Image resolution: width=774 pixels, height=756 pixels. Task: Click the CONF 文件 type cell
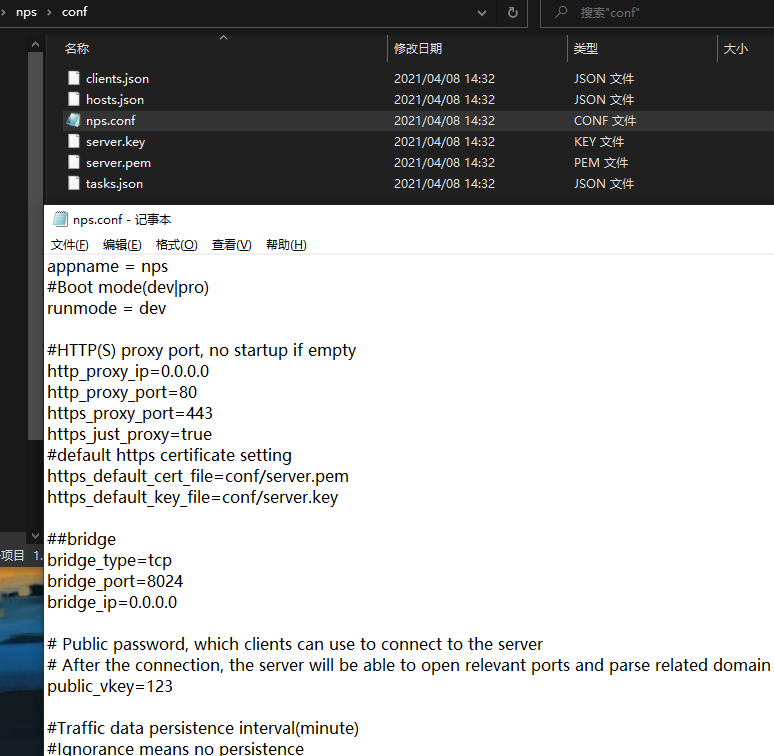[605, 120]
